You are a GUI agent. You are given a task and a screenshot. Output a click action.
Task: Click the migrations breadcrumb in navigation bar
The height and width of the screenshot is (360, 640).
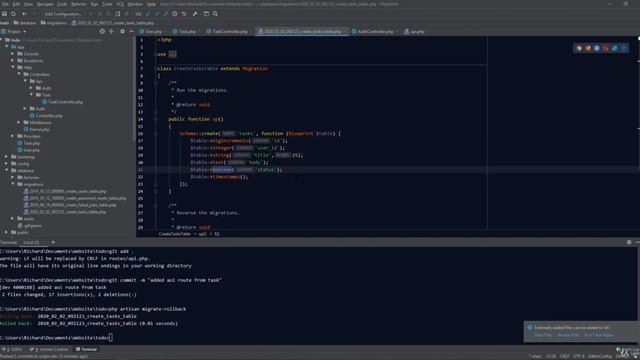pos(53,23)
